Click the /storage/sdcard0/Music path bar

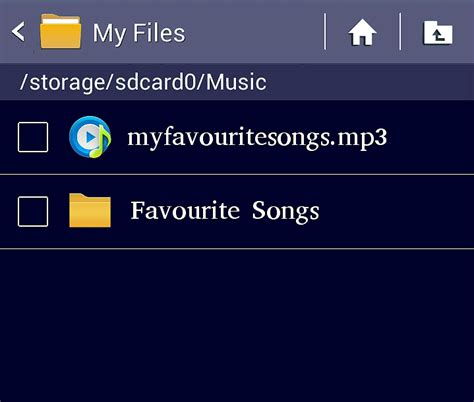pyautogui.click(x=237, y=82)
